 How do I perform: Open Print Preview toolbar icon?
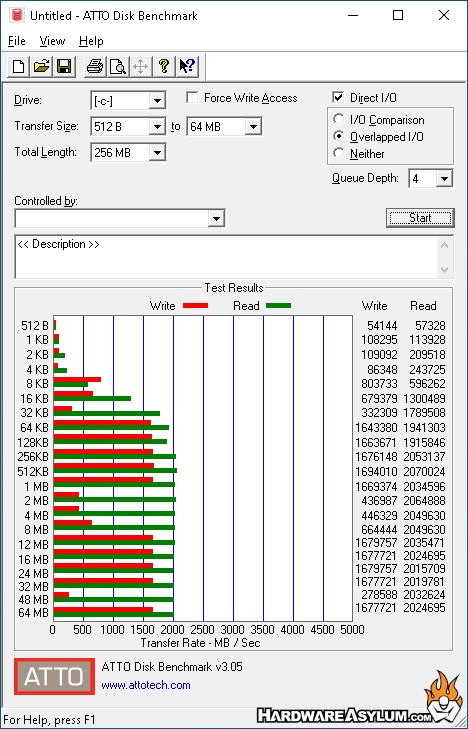pos(118,66)
